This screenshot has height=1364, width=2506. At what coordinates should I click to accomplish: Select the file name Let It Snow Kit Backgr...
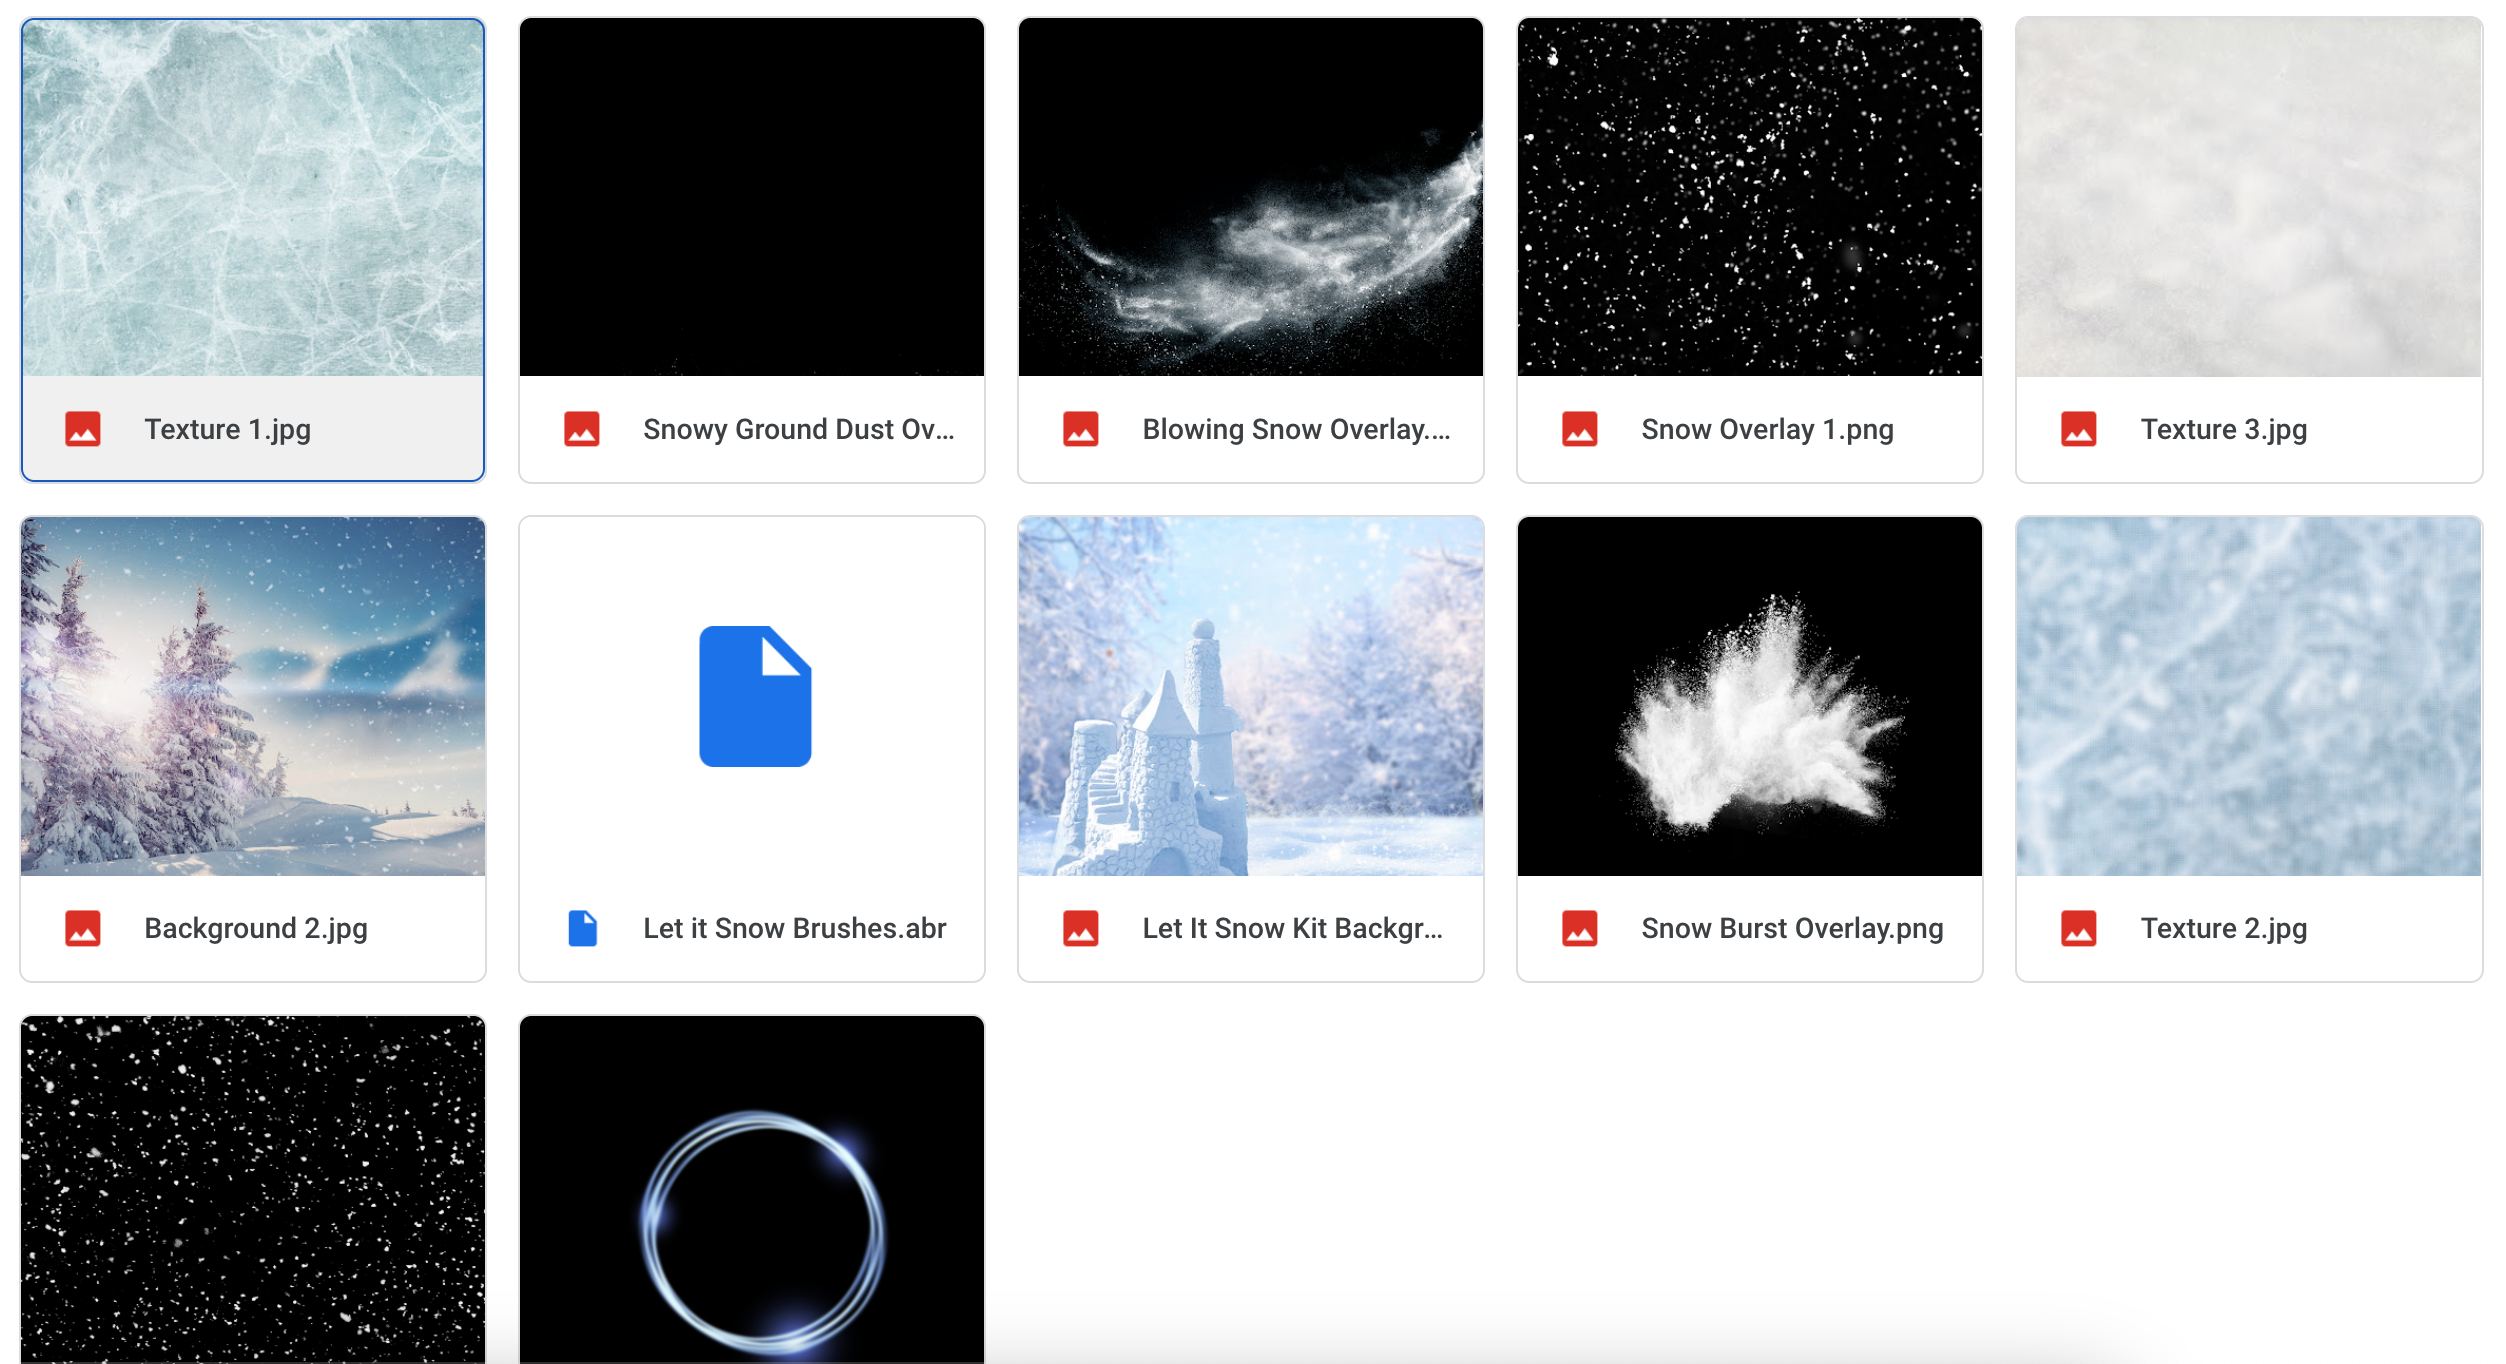point(1293,928)
